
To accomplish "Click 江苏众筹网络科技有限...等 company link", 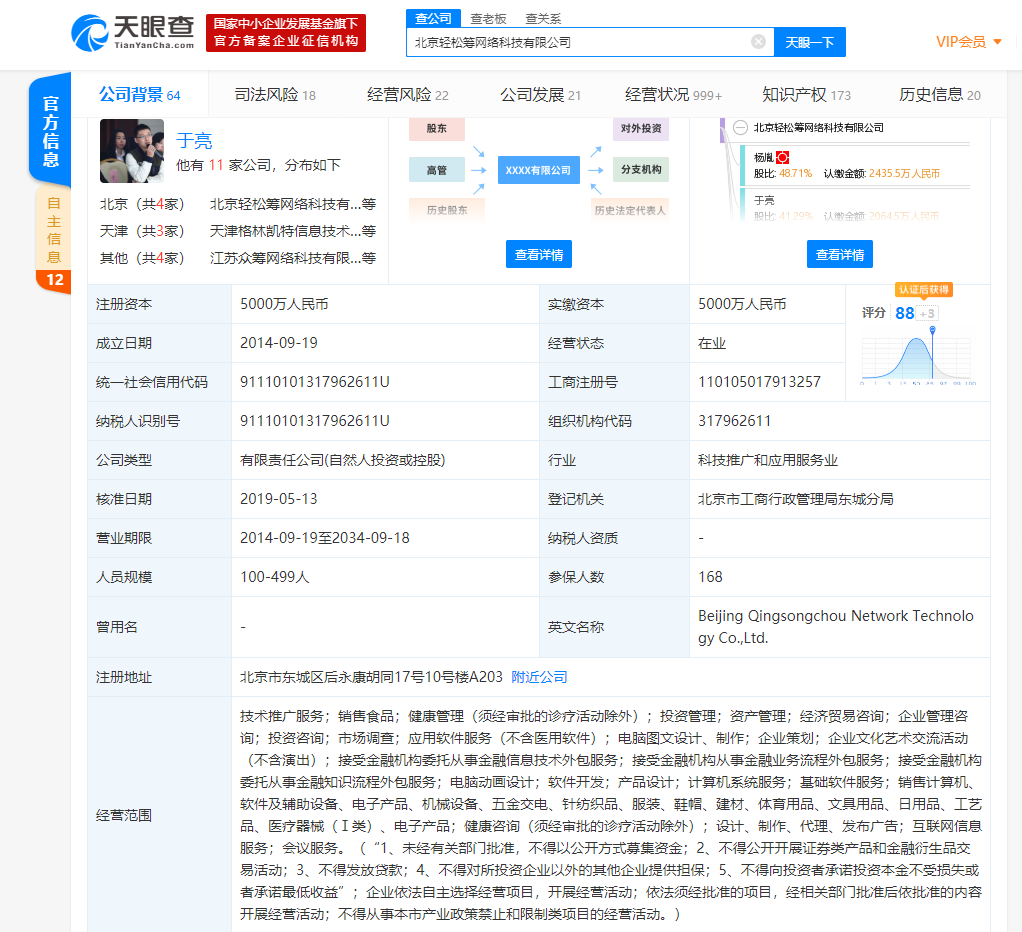I will click(293, 258).
